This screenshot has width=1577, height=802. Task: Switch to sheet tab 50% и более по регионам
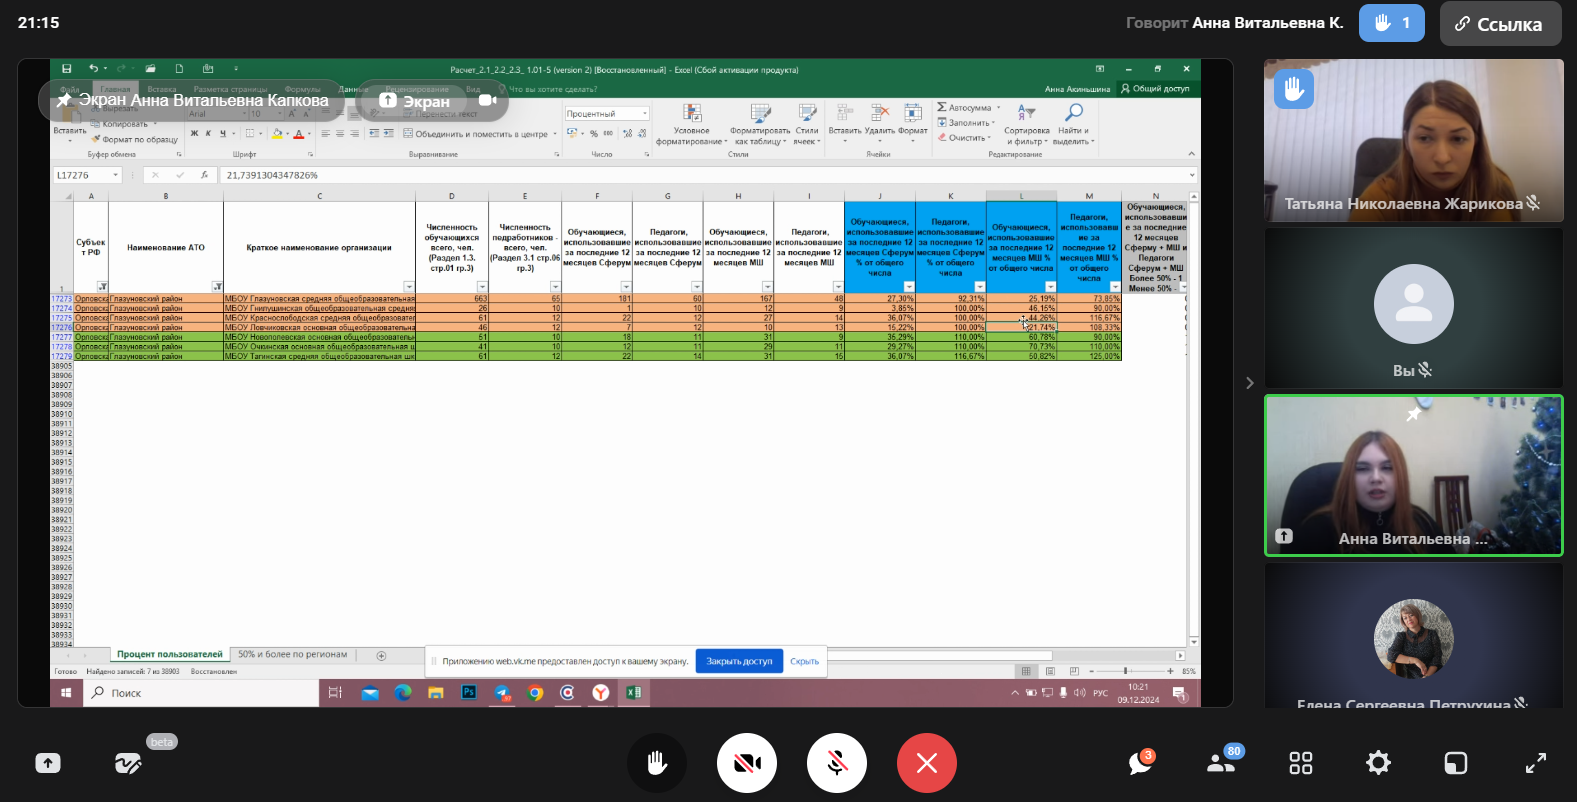[x=292, y=655]
